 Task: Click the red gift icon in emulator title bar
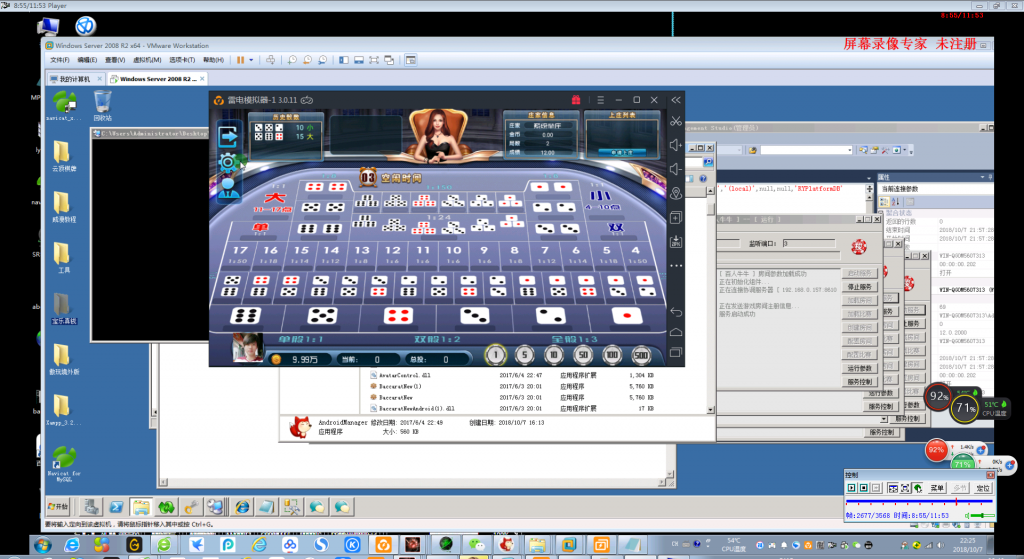click(x=576, y=100)
